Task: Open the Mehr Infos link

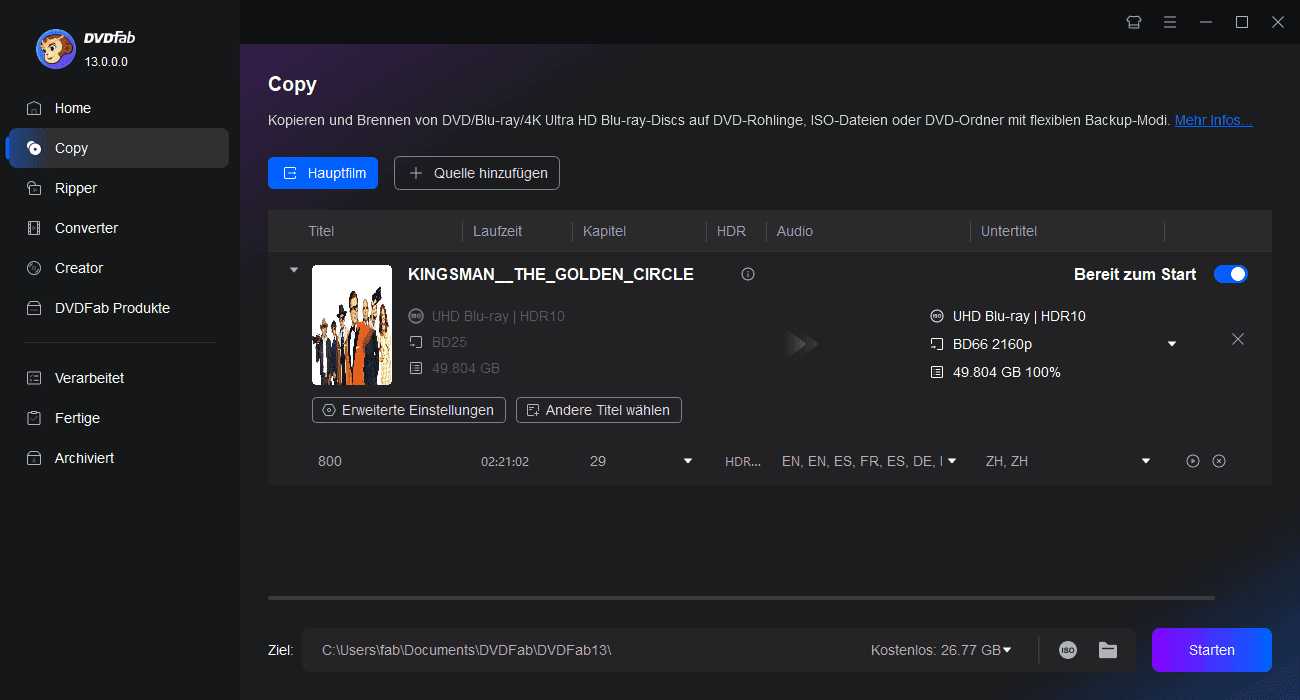Action: click(1213, 120)
